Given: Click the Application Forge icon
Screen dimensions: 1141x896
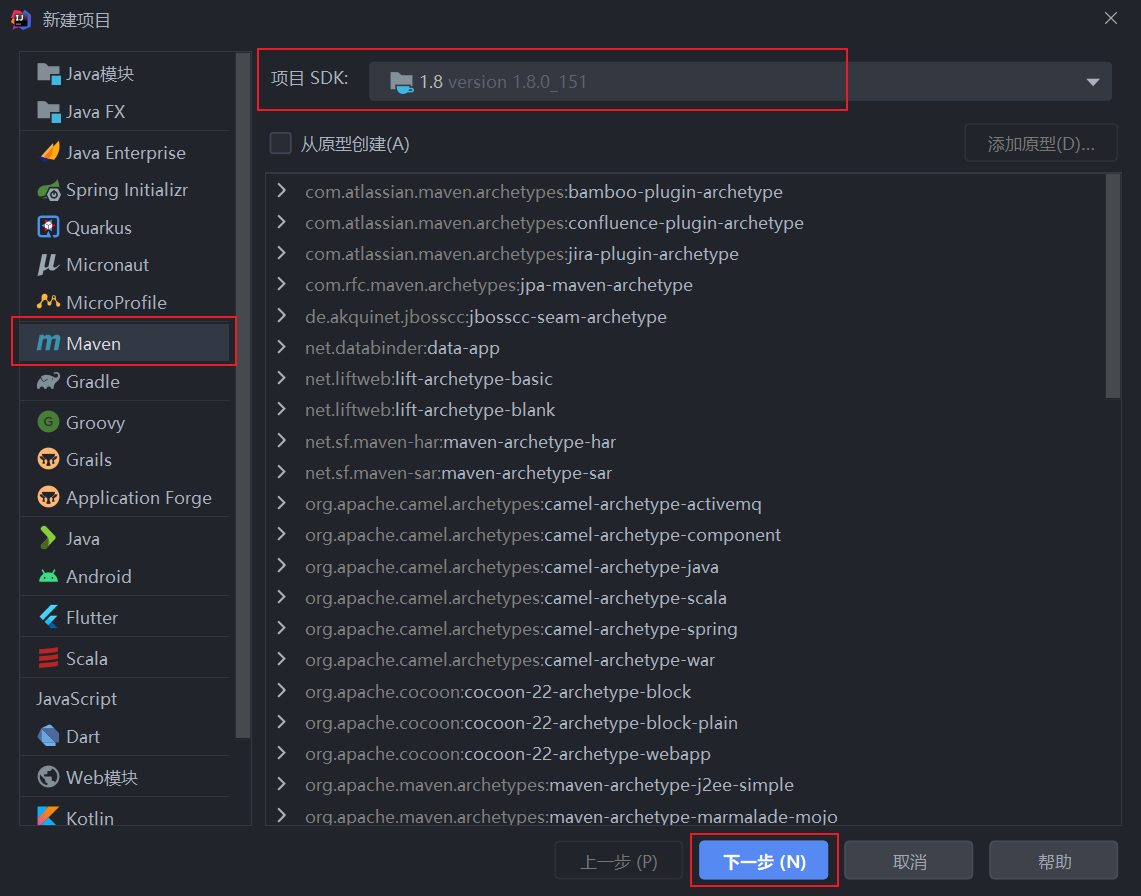Looking at the screenshot, I should coord(49,497).
